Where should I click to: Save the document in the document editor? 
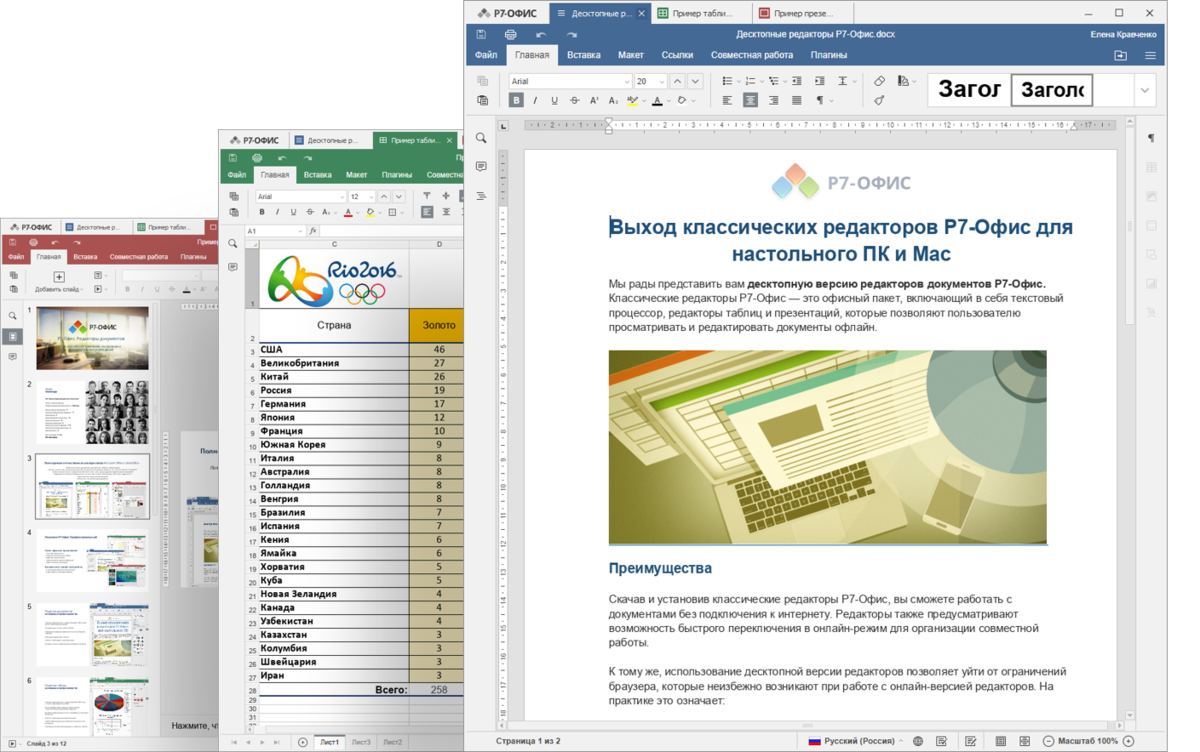[482, 34]
